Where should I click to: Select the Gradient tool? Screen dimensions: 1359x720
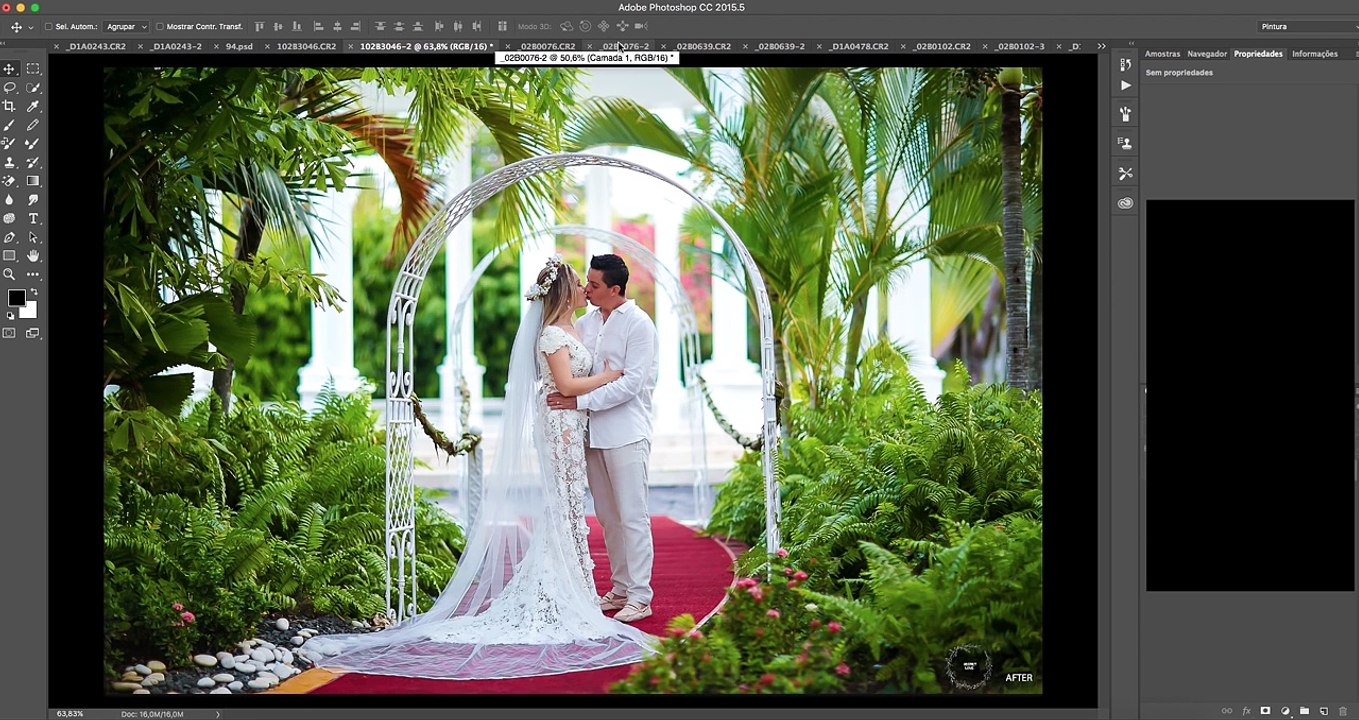(x=33, y=181)
